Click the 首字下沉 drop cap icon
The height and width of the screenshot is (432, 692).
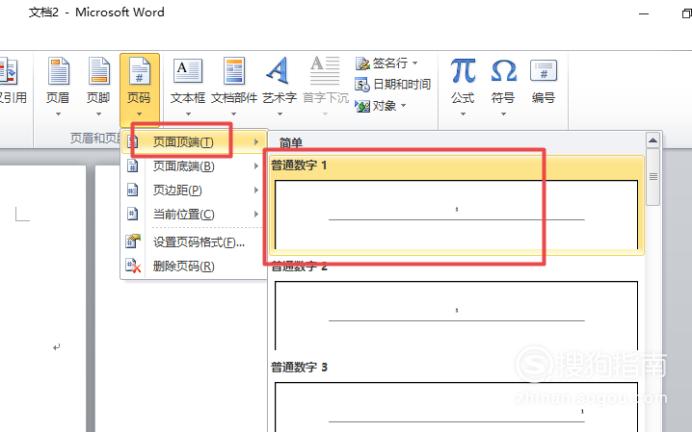pos(325,71)
